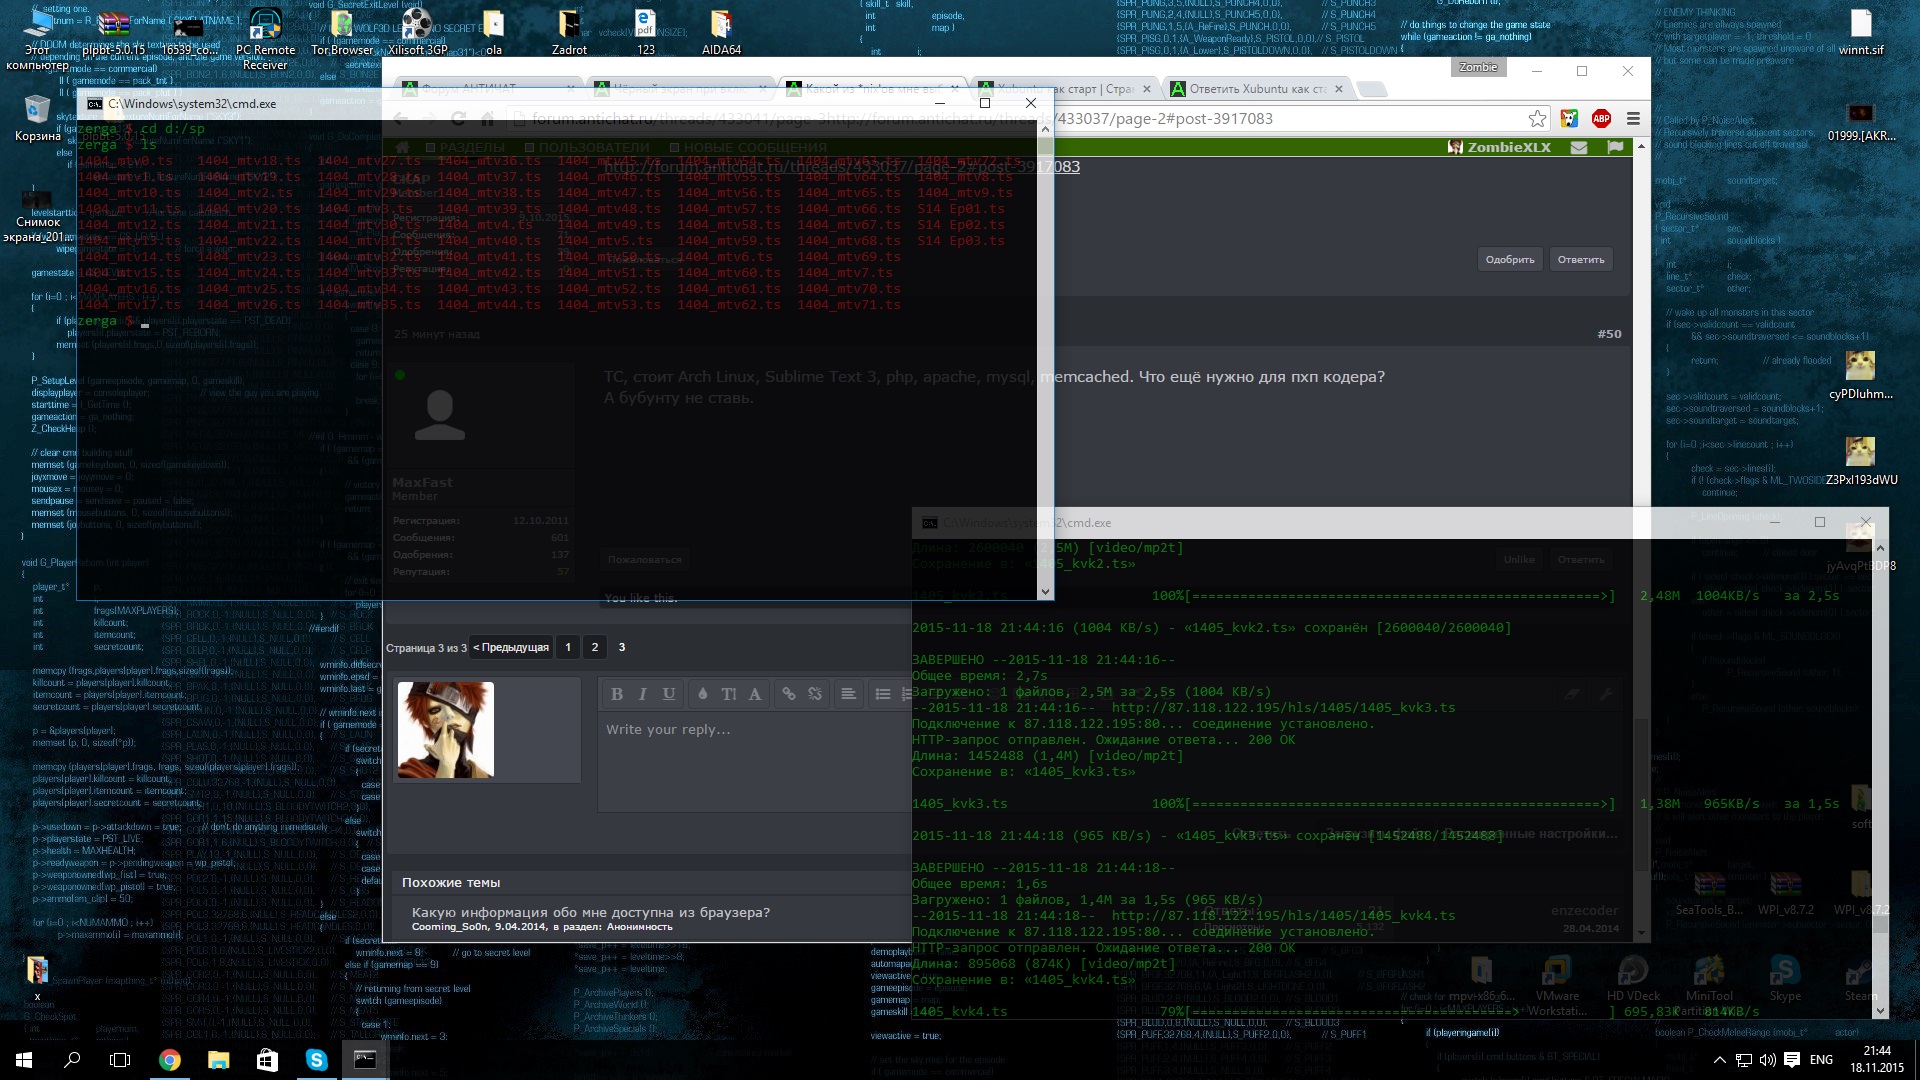Open the AdBlock Plus extension icon

[1601, 119]
